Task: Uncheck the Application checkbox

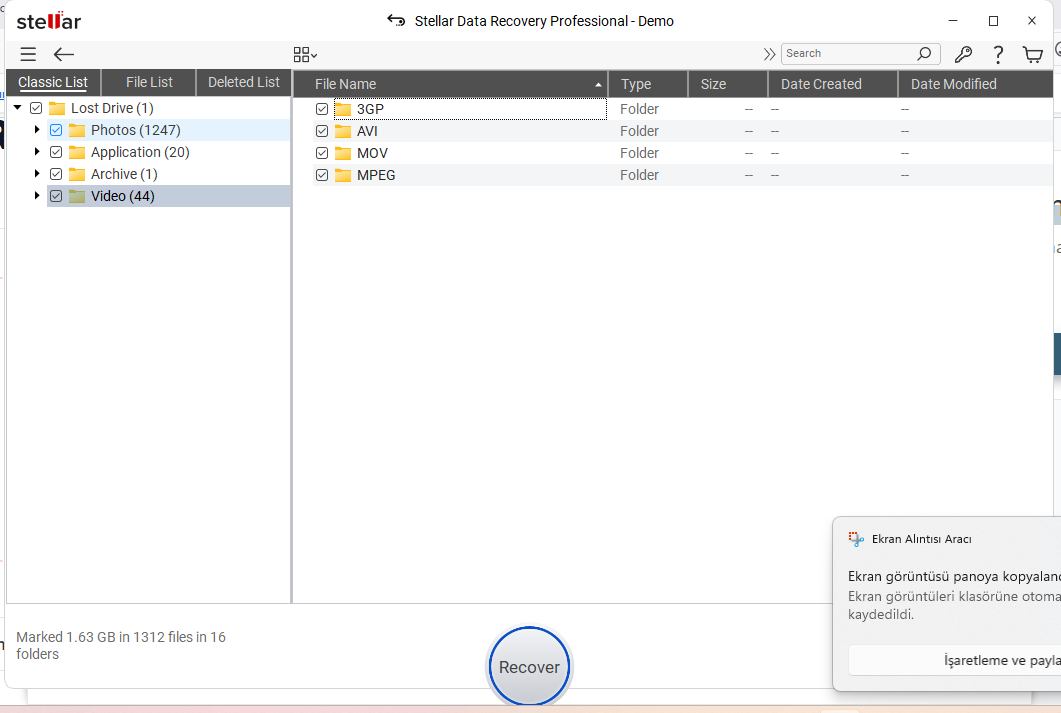Action: pos(56,152)
